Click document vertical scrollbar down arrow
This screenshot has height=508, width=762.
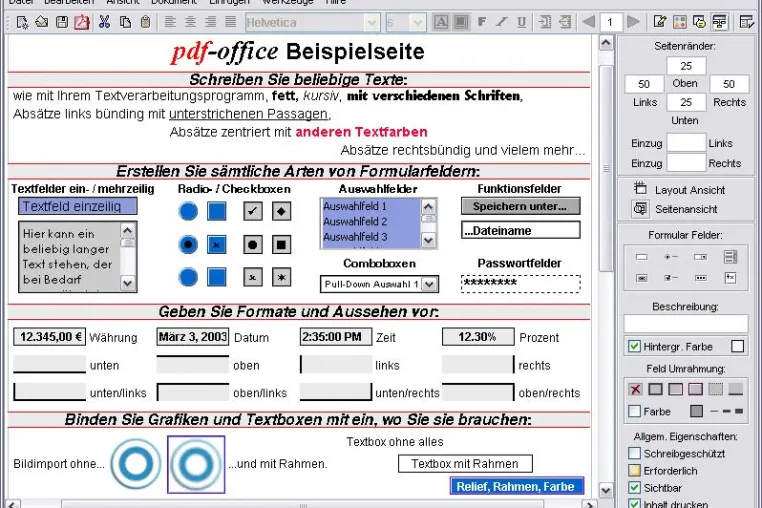coord(606,490)
